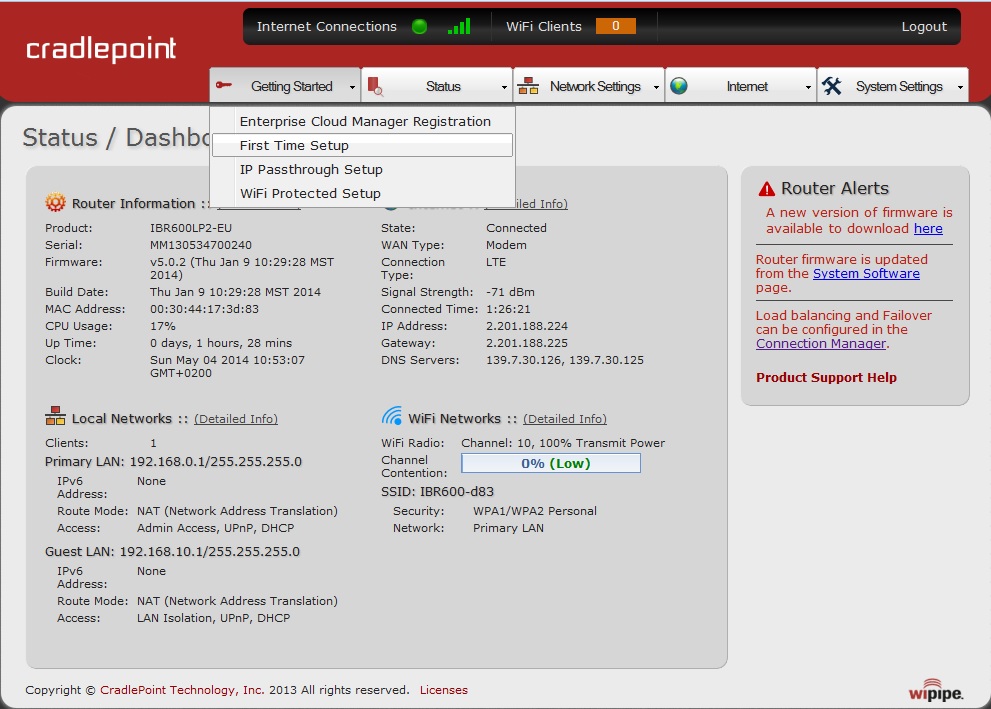Expand the Status dropdown arrow
The width and height of the screenshot is (991, 709).
(504, 88)
